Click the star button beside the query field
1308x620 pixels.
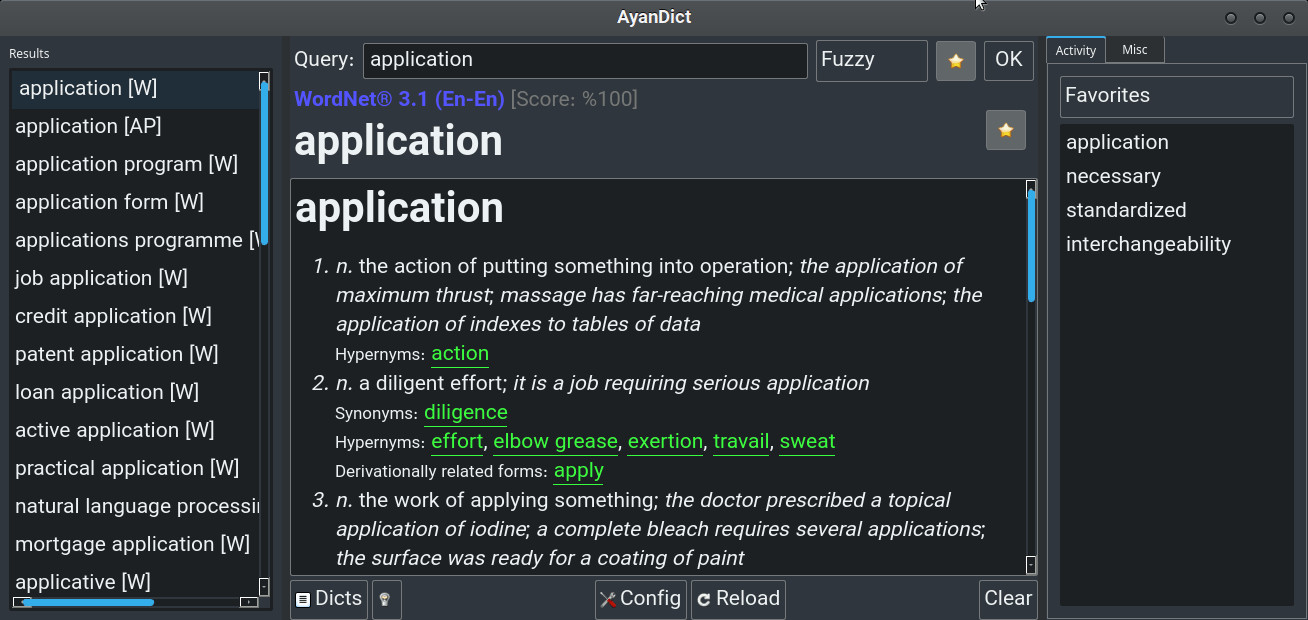[955, 61]
